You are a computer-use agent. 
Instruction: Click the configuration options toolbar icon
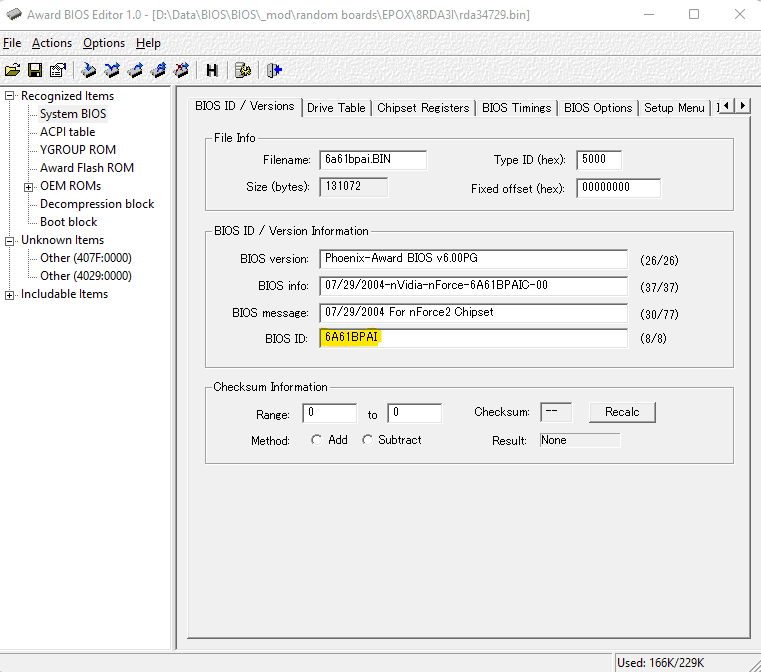243,70
